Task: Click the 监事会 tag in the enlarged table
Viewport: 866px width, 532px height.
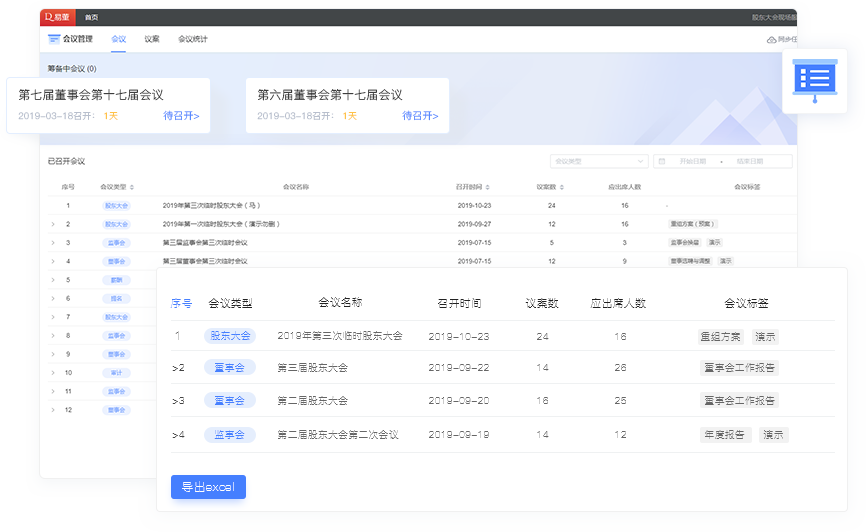Action: [230, 435]
